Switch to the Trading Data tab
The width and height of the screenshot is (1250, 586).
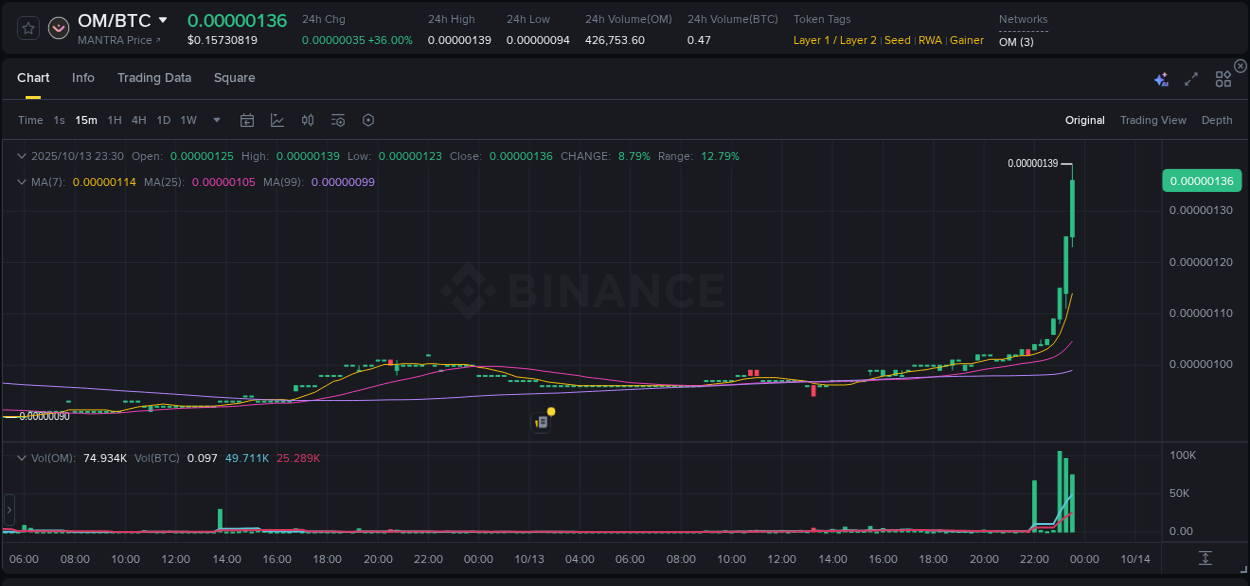pyautogui.click(x=154, y=77)
